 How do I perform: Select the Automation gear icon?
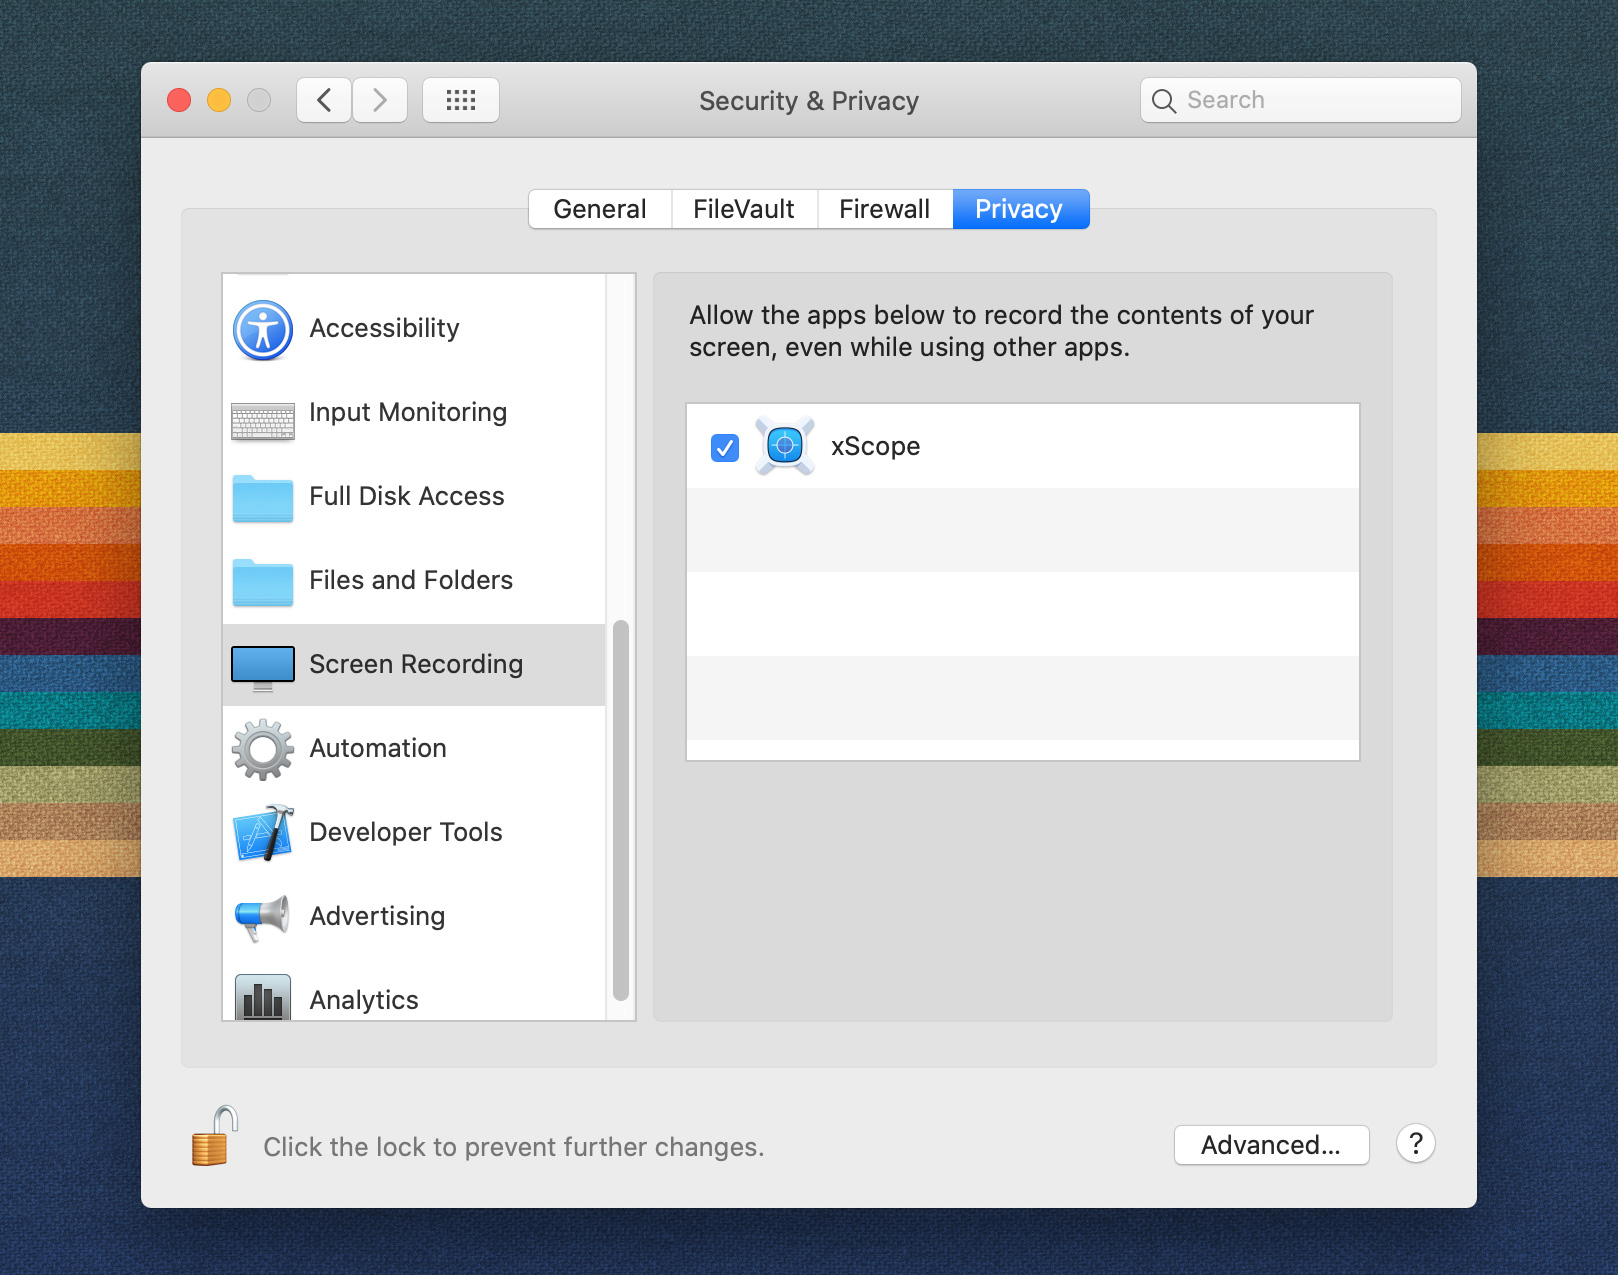coord(263,749)
